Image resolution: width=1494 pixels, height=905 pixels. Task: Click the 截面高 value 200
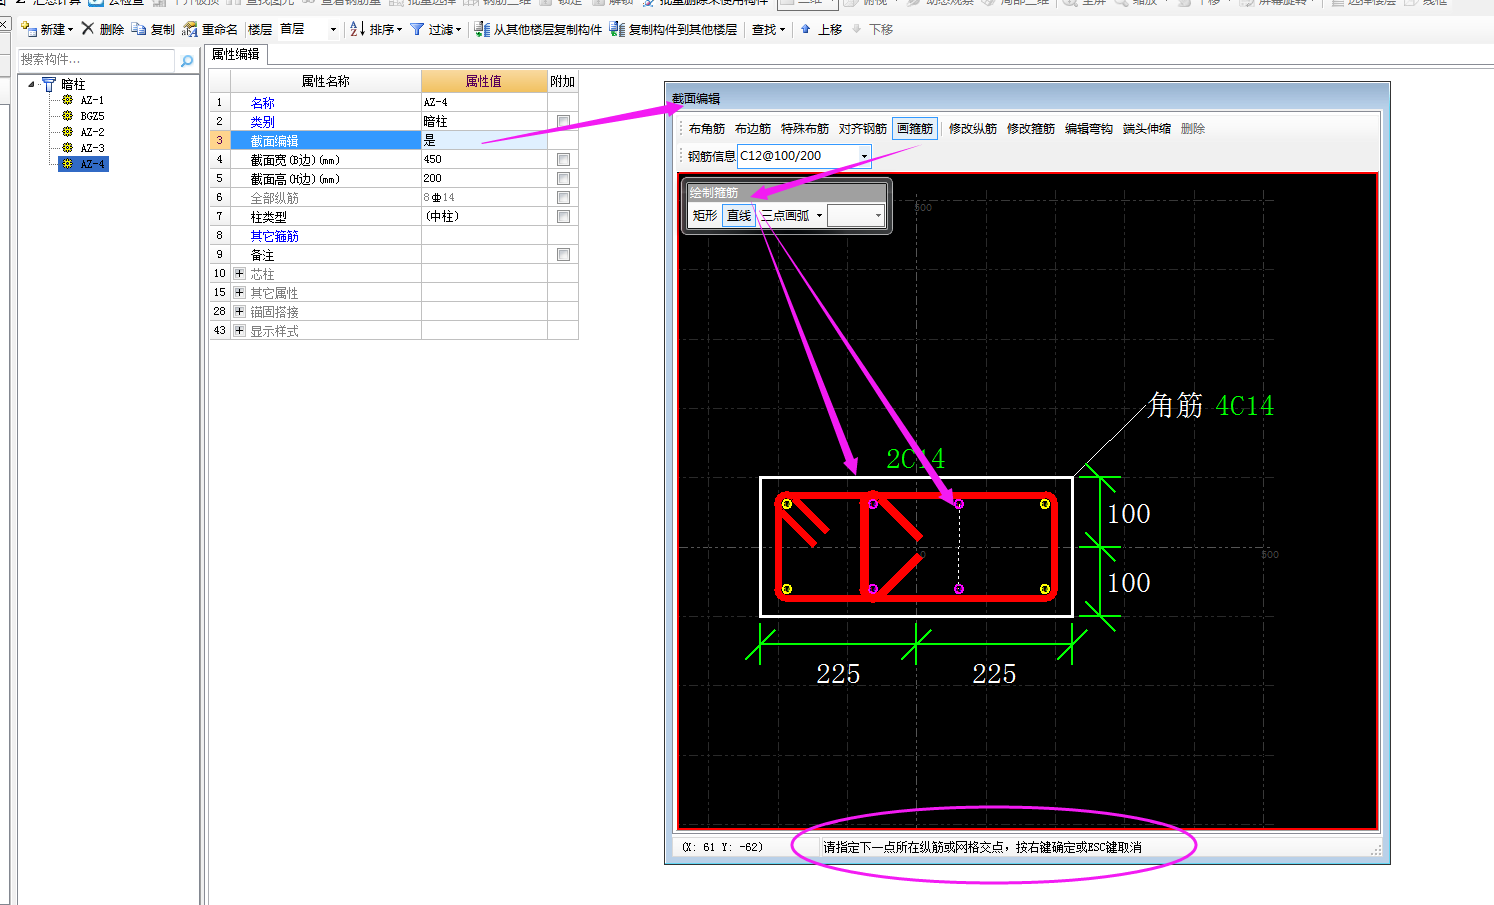(484, 178)
